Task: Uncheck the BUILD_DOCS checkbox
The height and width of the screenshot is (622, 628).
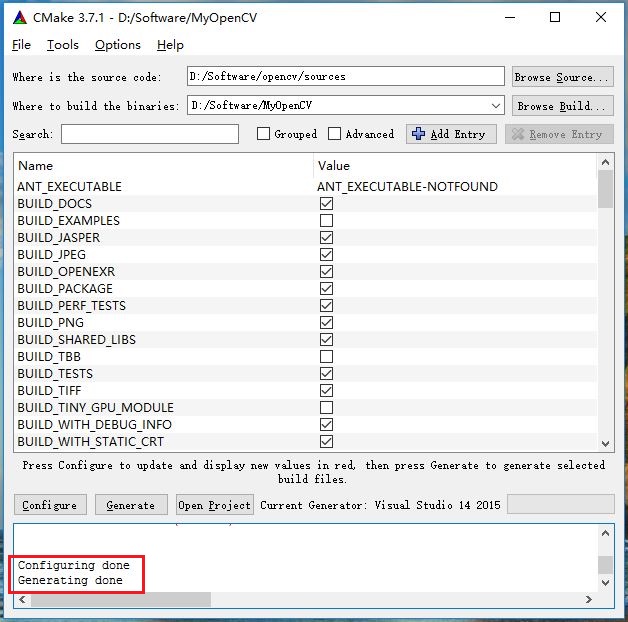Action: (x=326, y=203)
